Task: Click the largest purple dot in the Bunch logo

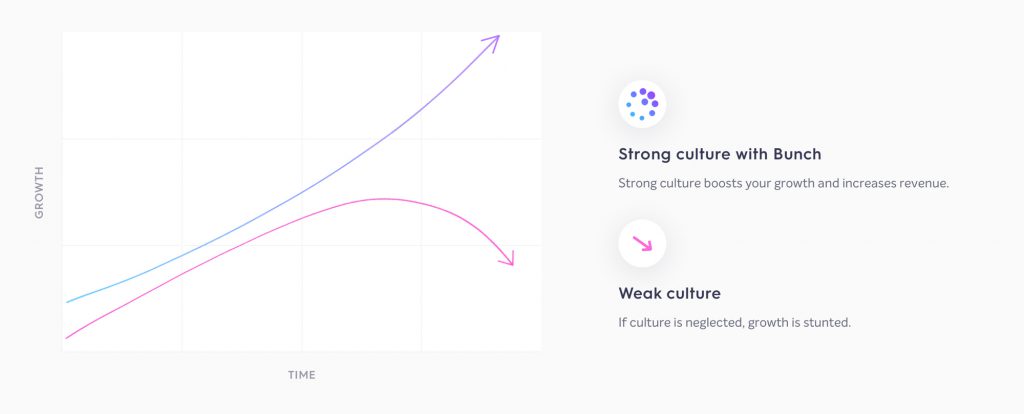Action: pos(651,95)
